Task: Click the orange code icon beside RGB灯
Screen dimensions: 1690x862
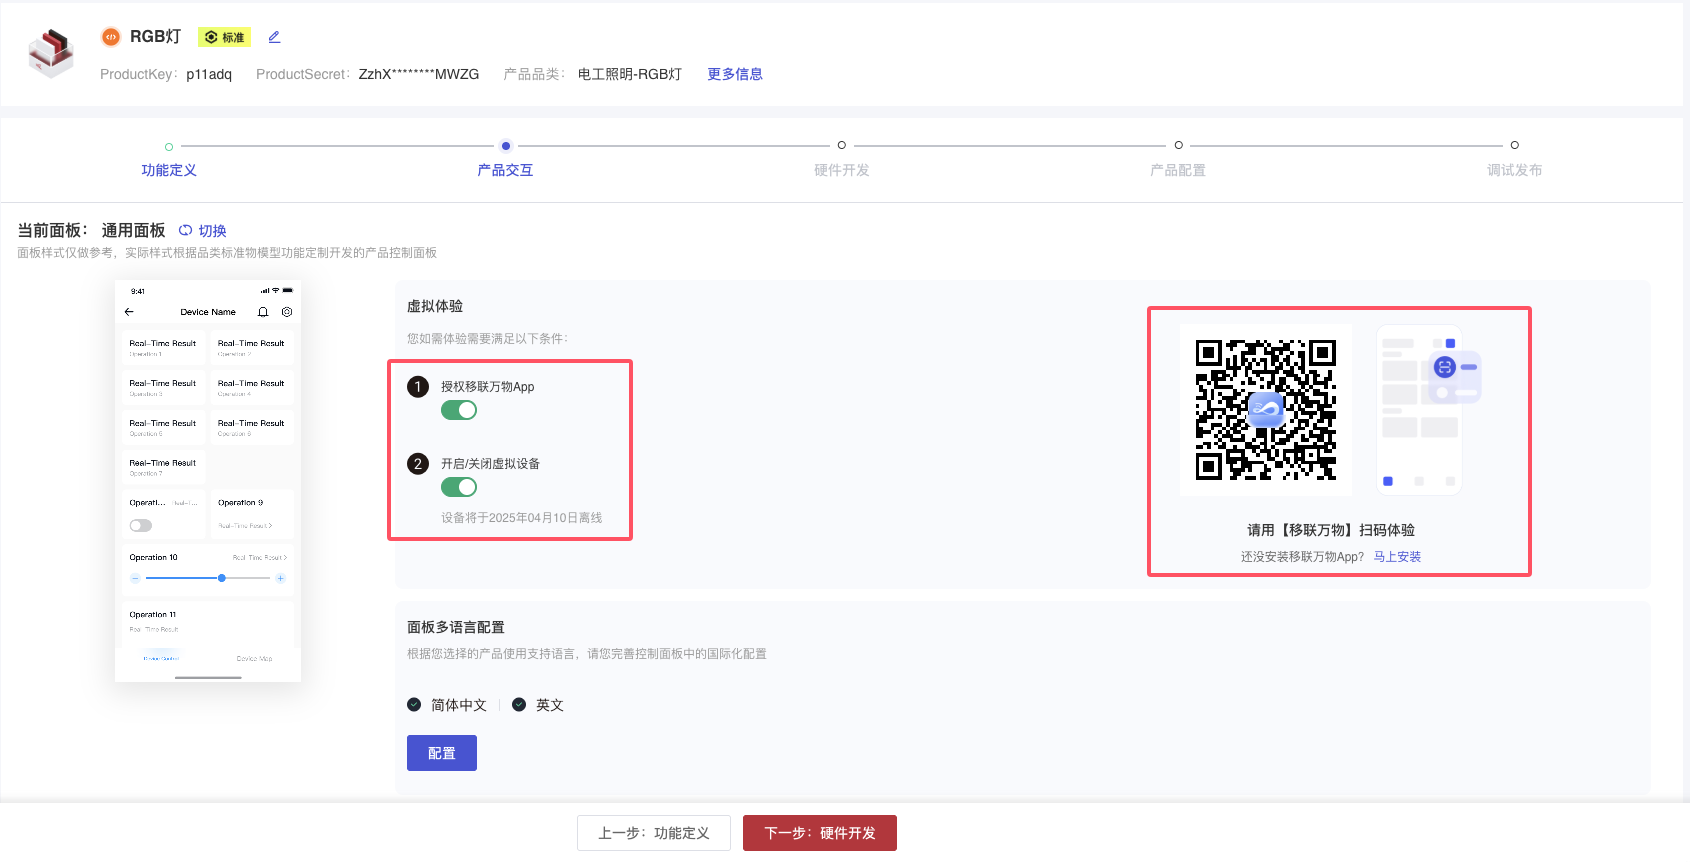Action: 111,37
